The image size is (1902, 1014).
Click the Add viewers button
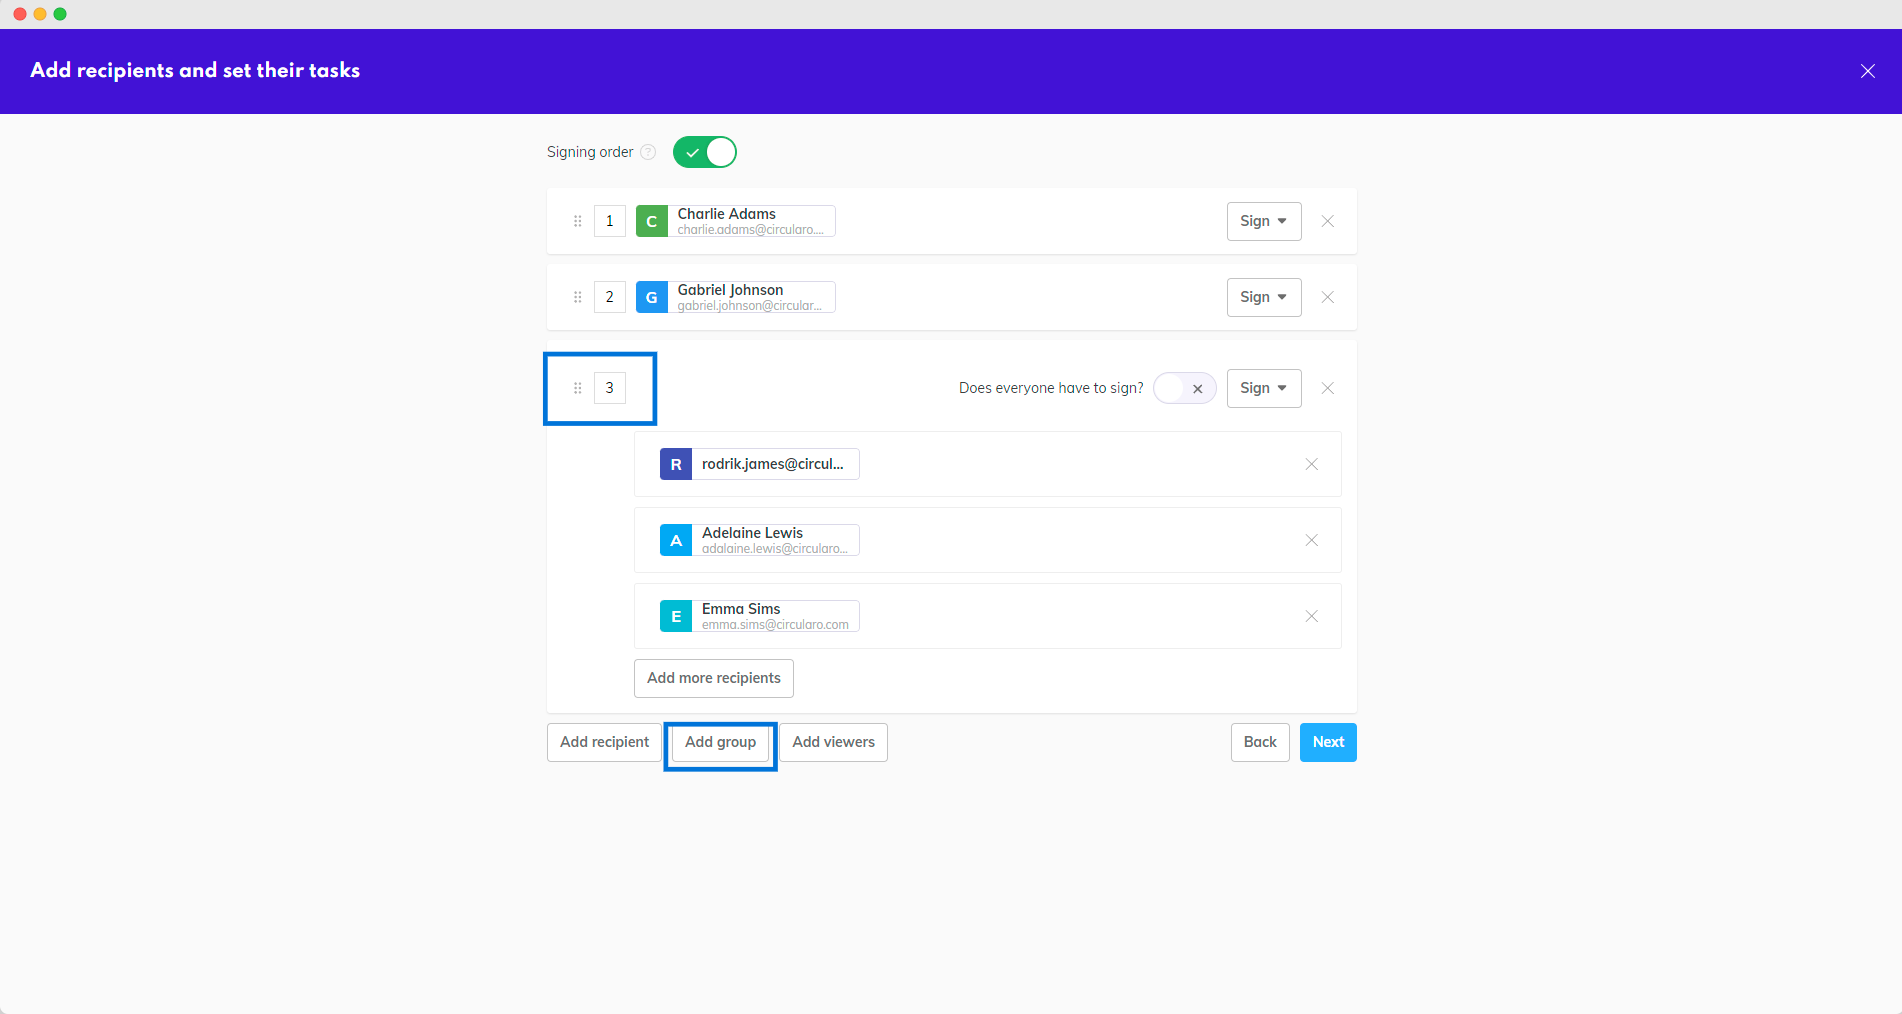pos(833,742)
